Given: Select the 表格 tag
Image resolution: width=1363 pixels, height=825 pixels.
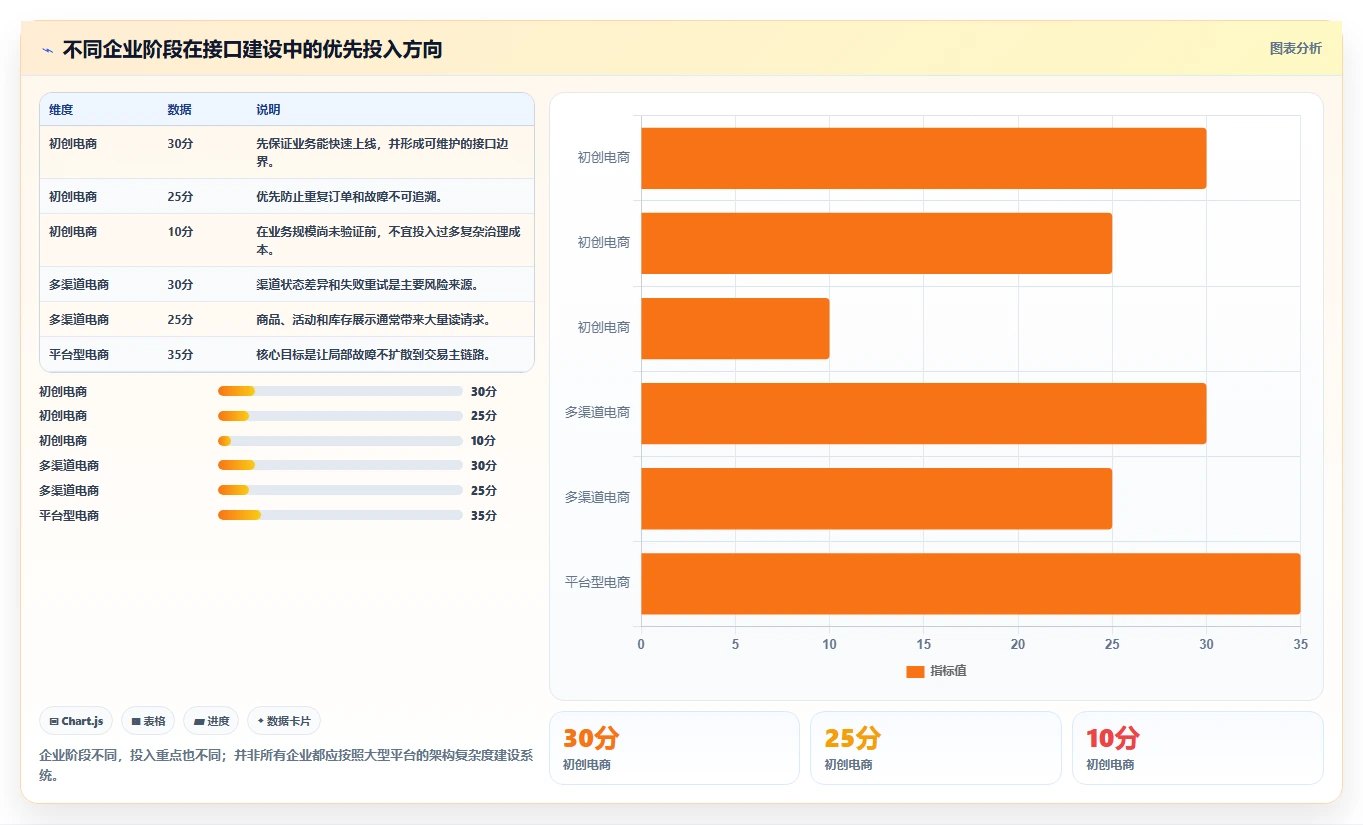Looking at the screenshot, I should (x=148, y=721).
